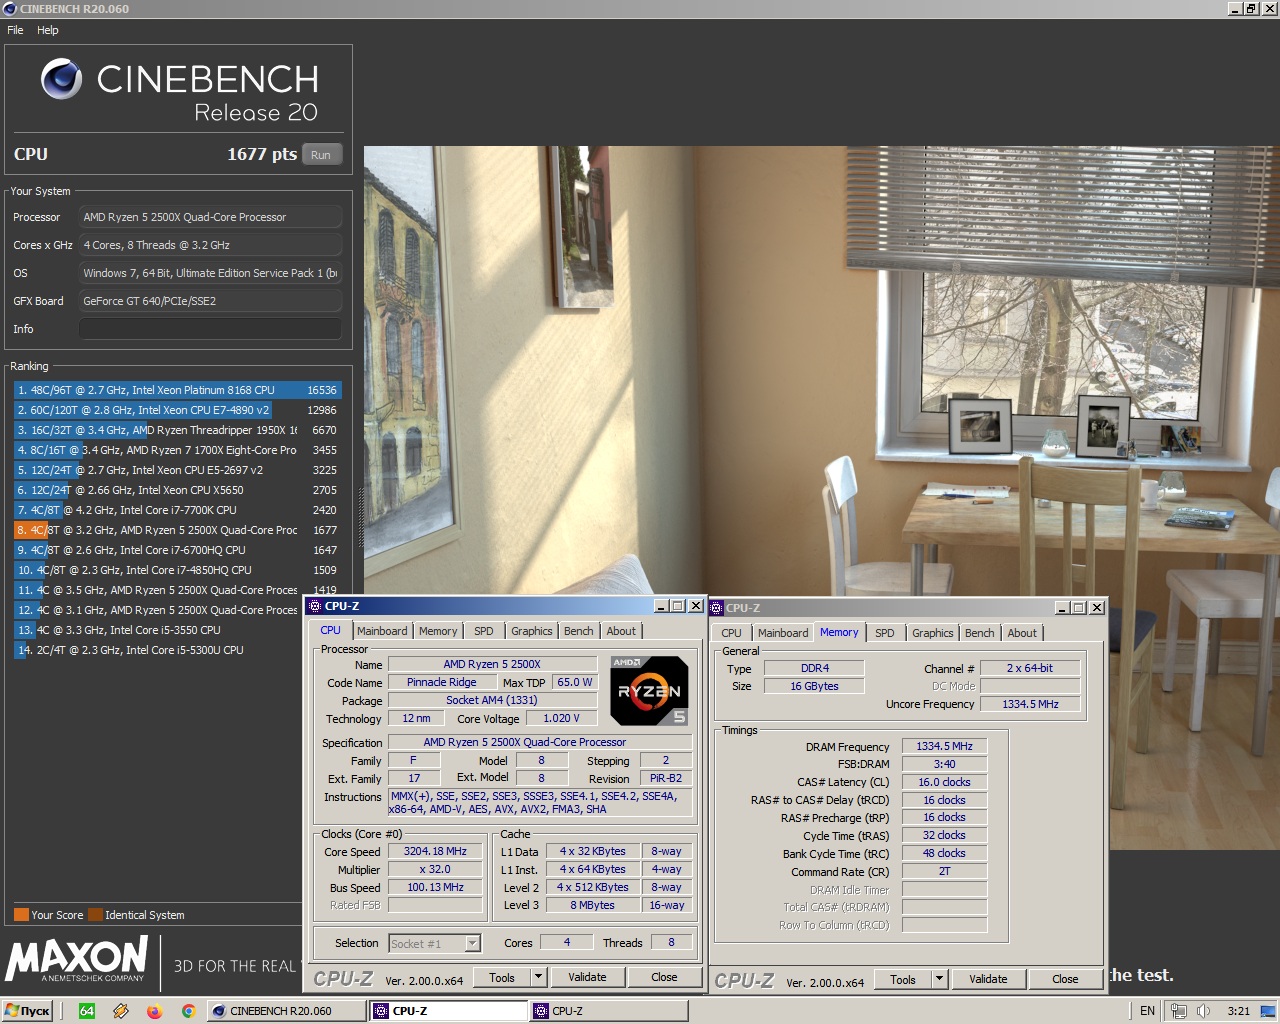Expand Tools dropdown arrow in CPU-Z processor window
Viewport: 1280px width, 1024px height.
click(538, 977)
